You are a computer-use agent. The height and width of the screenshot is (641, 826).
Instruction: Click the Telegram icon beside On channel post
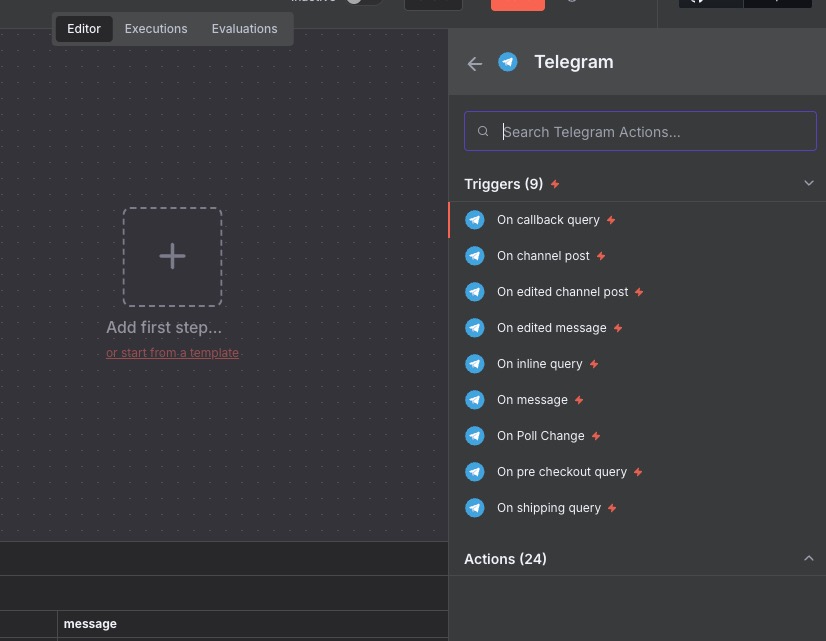tap(475, 256)
